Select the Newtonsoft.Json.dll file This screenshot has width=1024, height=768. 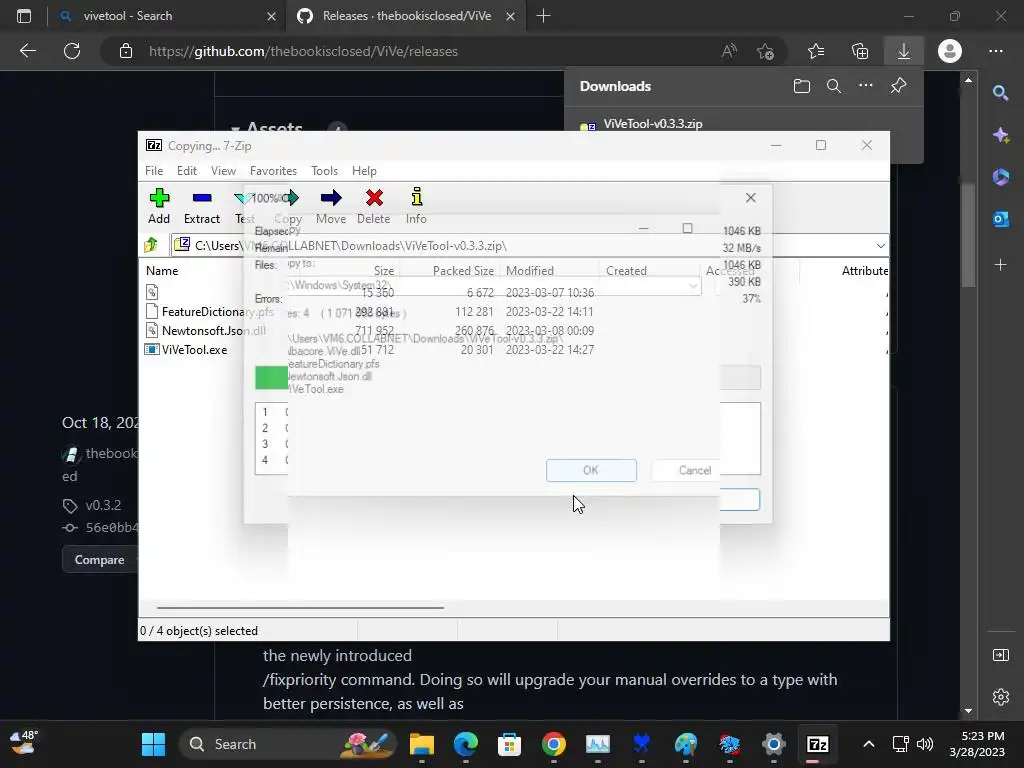click(214, 330)
